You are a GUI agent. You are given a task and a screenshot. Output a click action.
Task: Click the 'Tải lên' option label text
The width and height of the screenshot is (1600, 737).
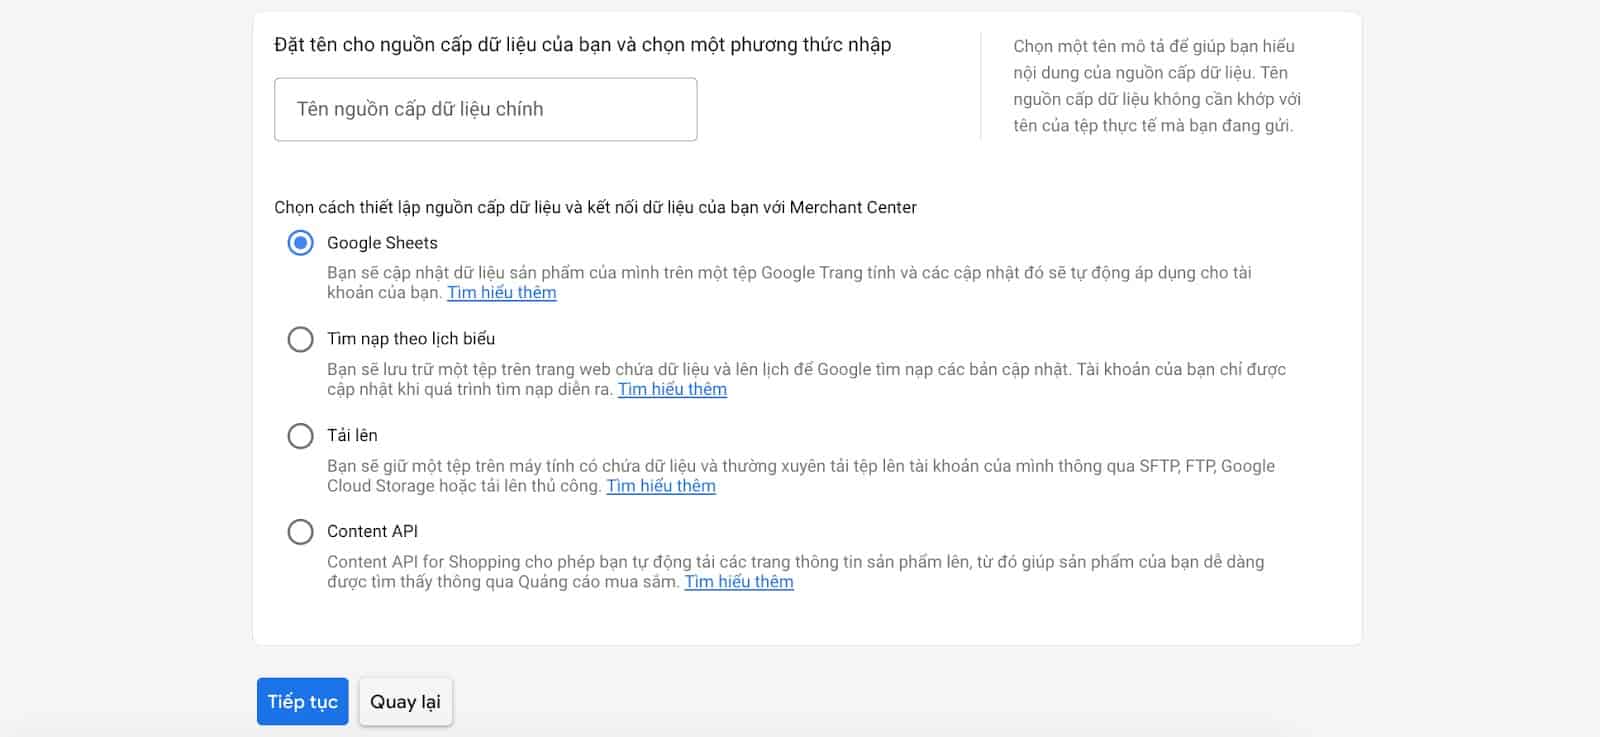352,436
